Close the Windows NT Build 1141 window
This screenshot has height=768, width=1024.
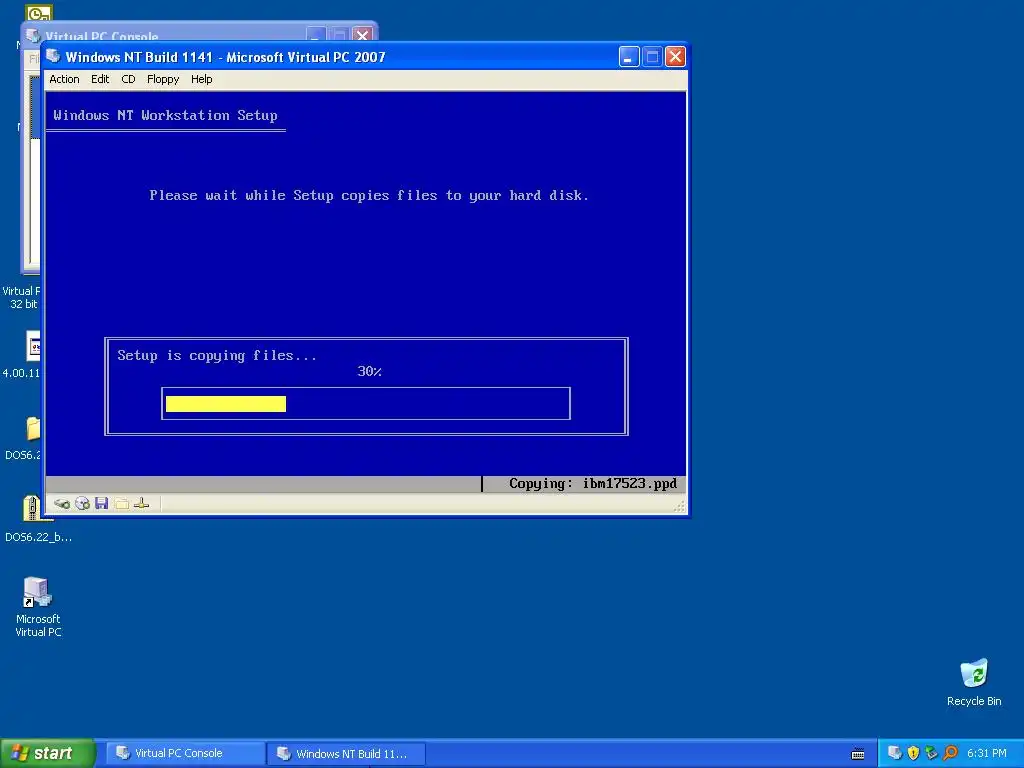(x=675, y=57)
